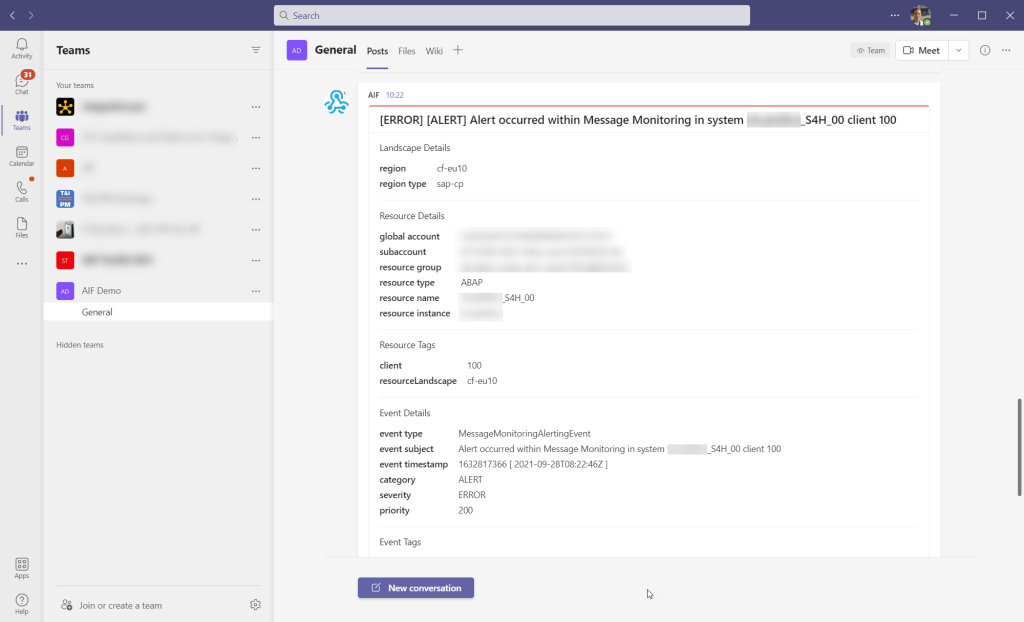Screen dimensions: 1024x622
Task: Show more apps ellipsis in sidebar
Action: pyautogui.click(x=22, y=263)
